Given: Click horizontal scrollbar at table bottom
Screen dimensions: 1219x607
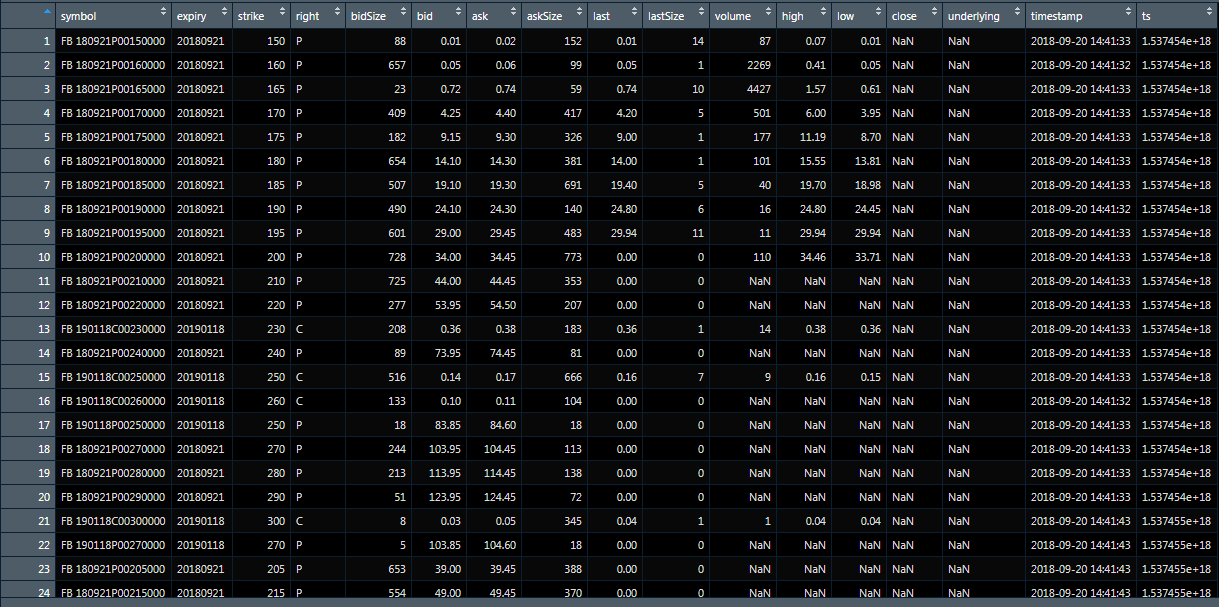Looking at the screenshot, I should 609,602.
